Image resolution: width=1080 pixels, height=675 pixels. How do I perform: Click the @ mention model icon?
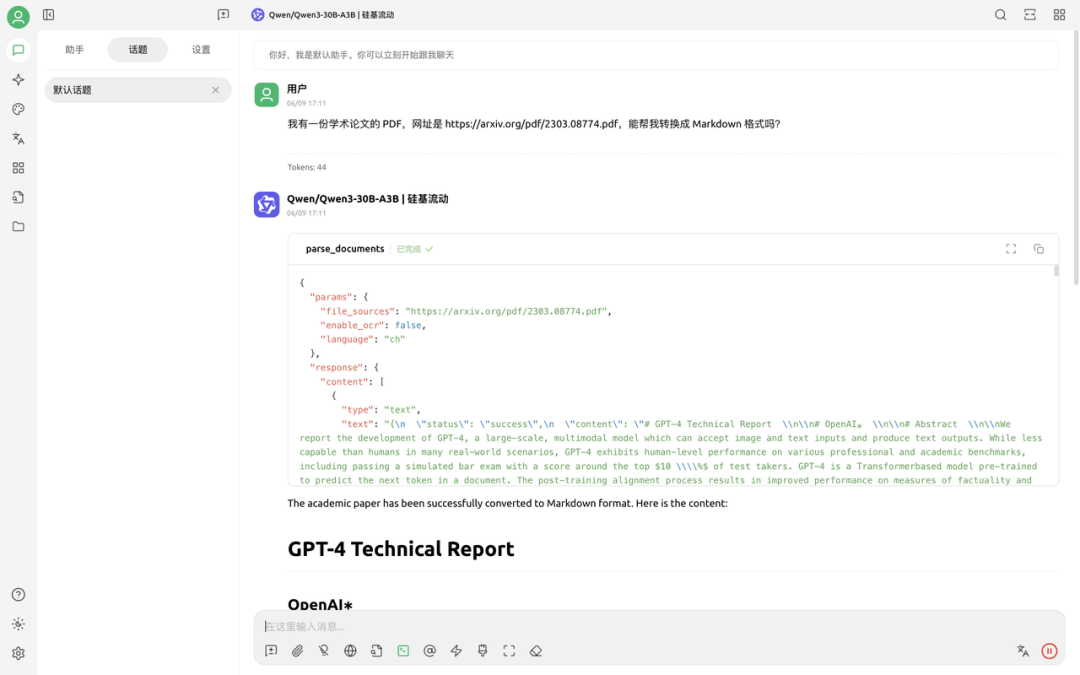(430, 651)
